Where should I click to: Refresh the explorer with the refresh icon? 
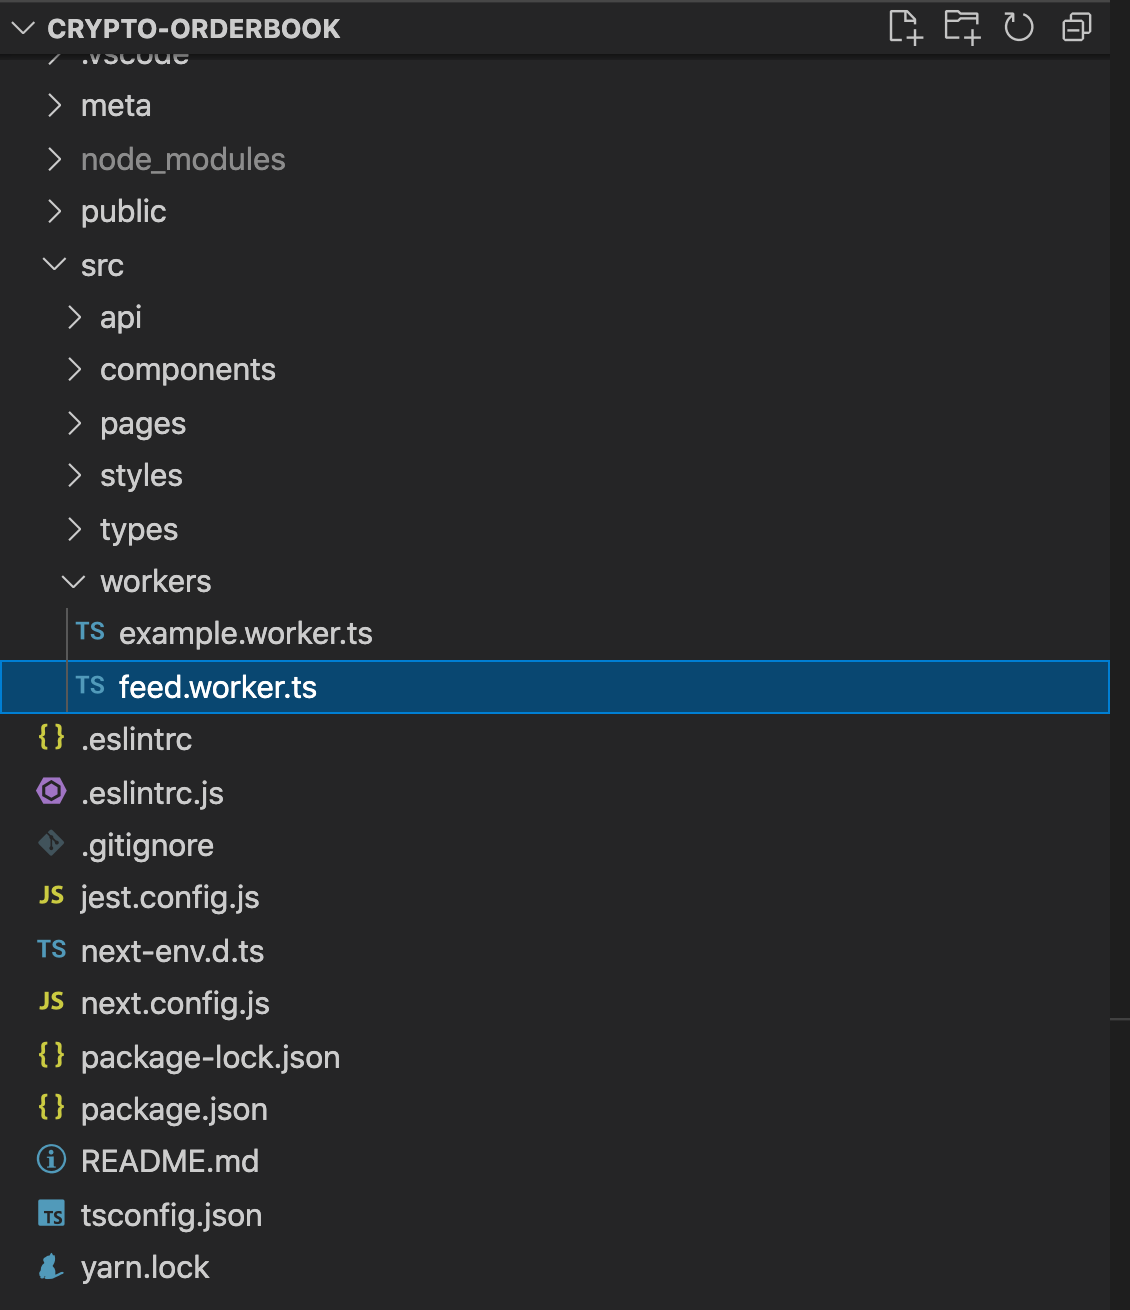tap(1019, 27)
